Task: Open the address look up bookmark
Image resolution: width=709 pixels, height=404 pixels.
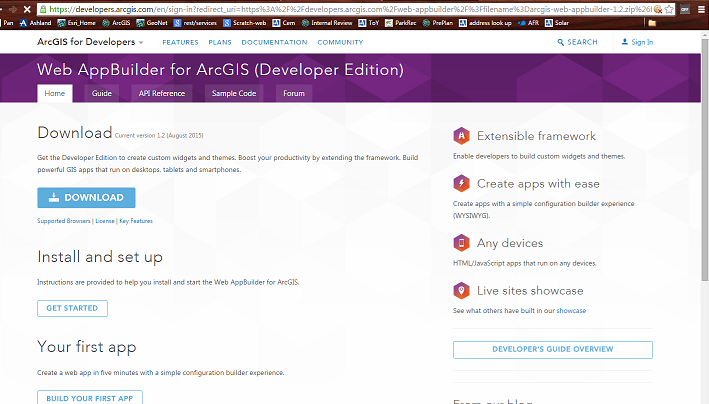Action: tap(485, 23)
